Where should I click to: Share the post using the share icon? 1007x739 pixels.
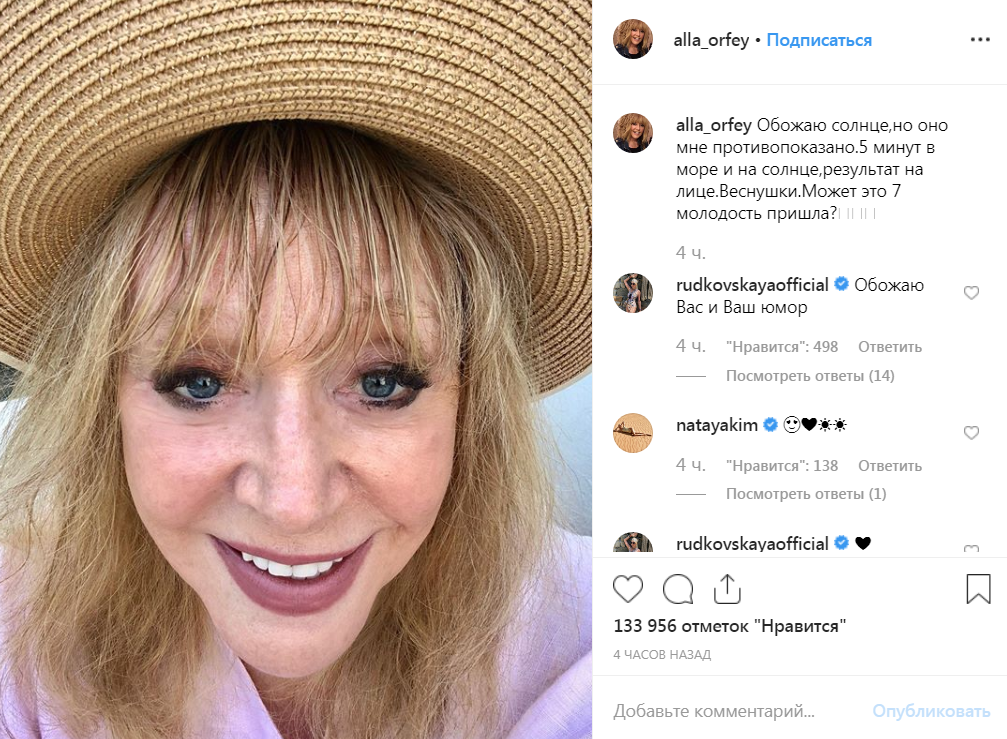tap(727, 589)
